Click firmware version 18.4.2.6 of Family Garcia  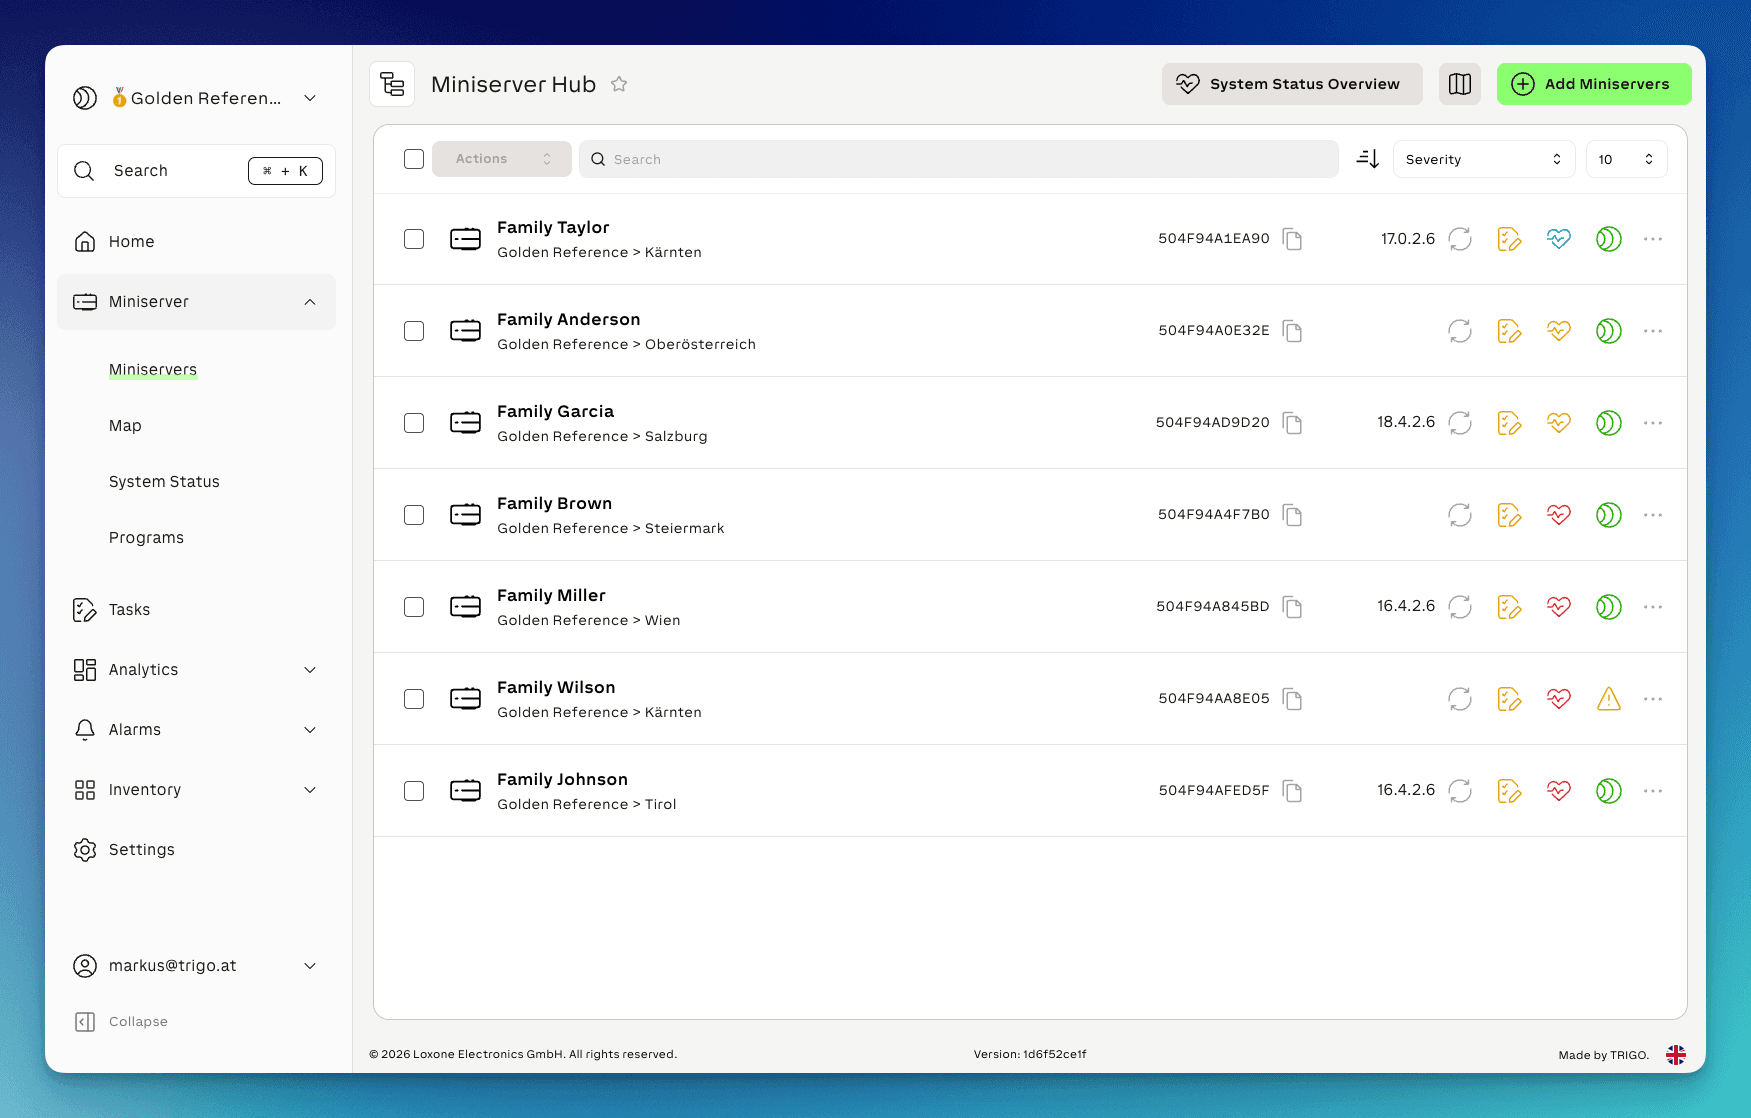coord(1406,422)
